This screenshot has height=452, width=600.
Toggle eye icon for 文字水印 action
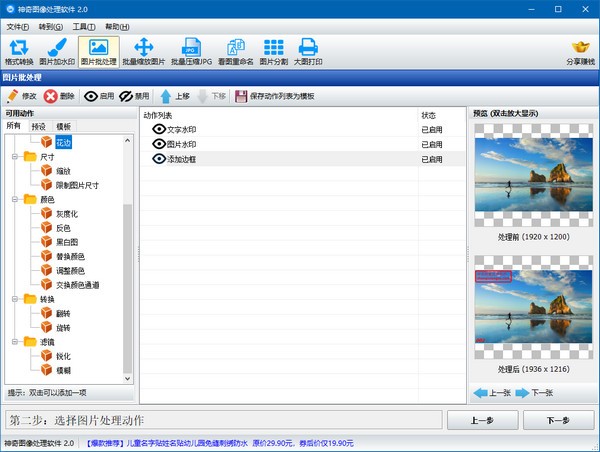click(158, 129)
